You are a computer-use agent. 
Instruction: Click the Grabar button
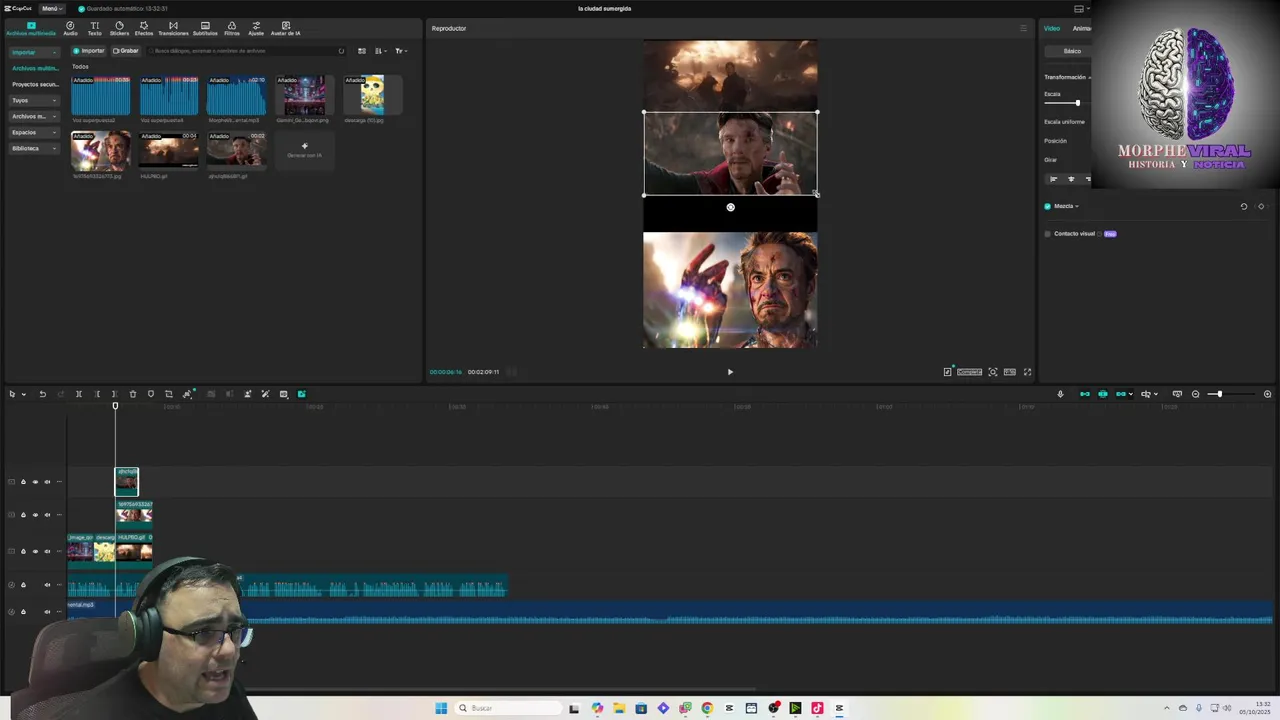pos(126,50)
